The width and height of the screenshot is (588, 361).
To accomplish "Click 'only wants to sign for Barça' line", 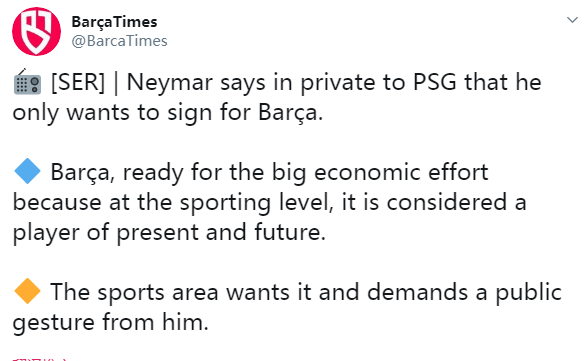I will click(168, 113).
